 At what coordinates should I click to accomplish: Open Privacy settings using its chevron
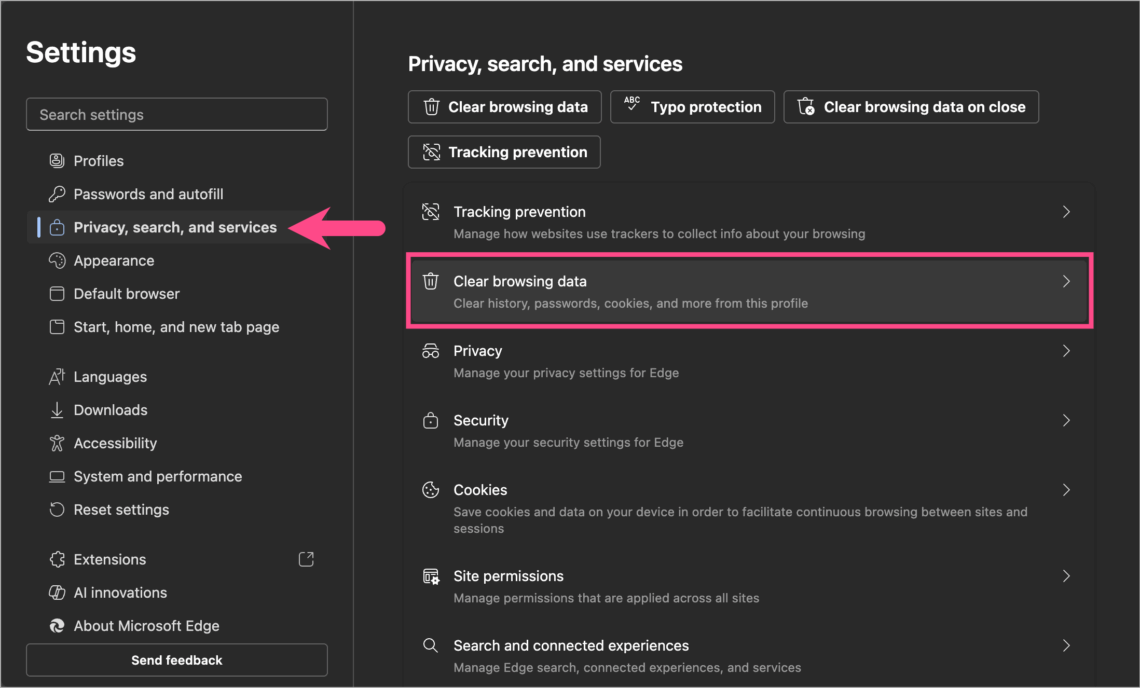[1065, 351]
